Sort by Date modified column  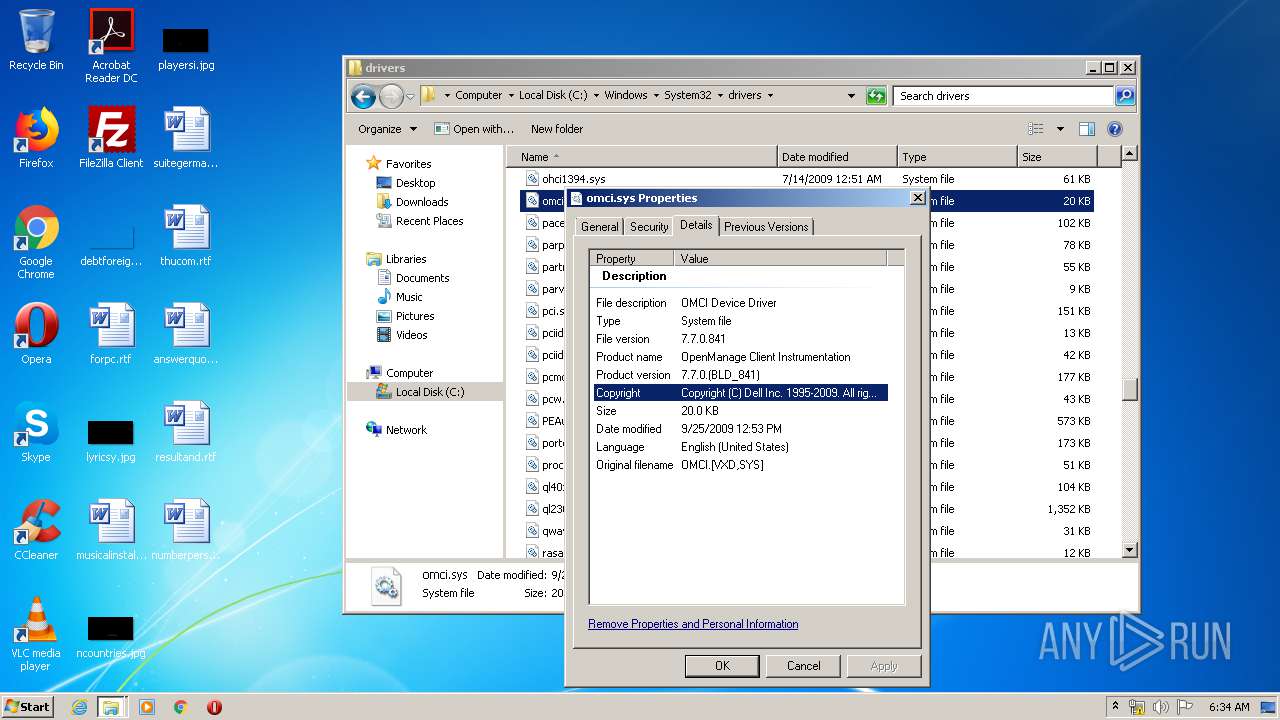tap(836, 157)
